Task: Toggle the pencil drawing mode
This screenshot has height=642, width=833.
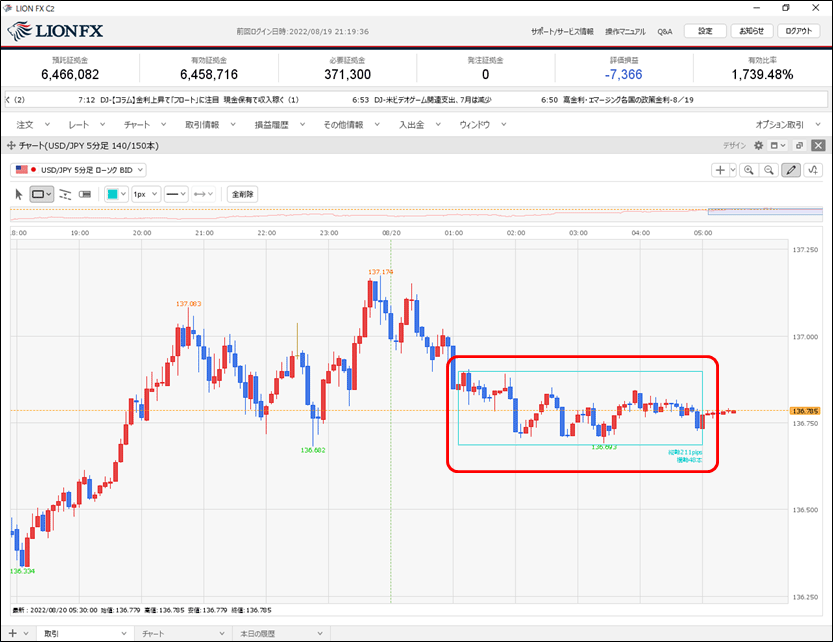Action: click(x=791, y=170)
